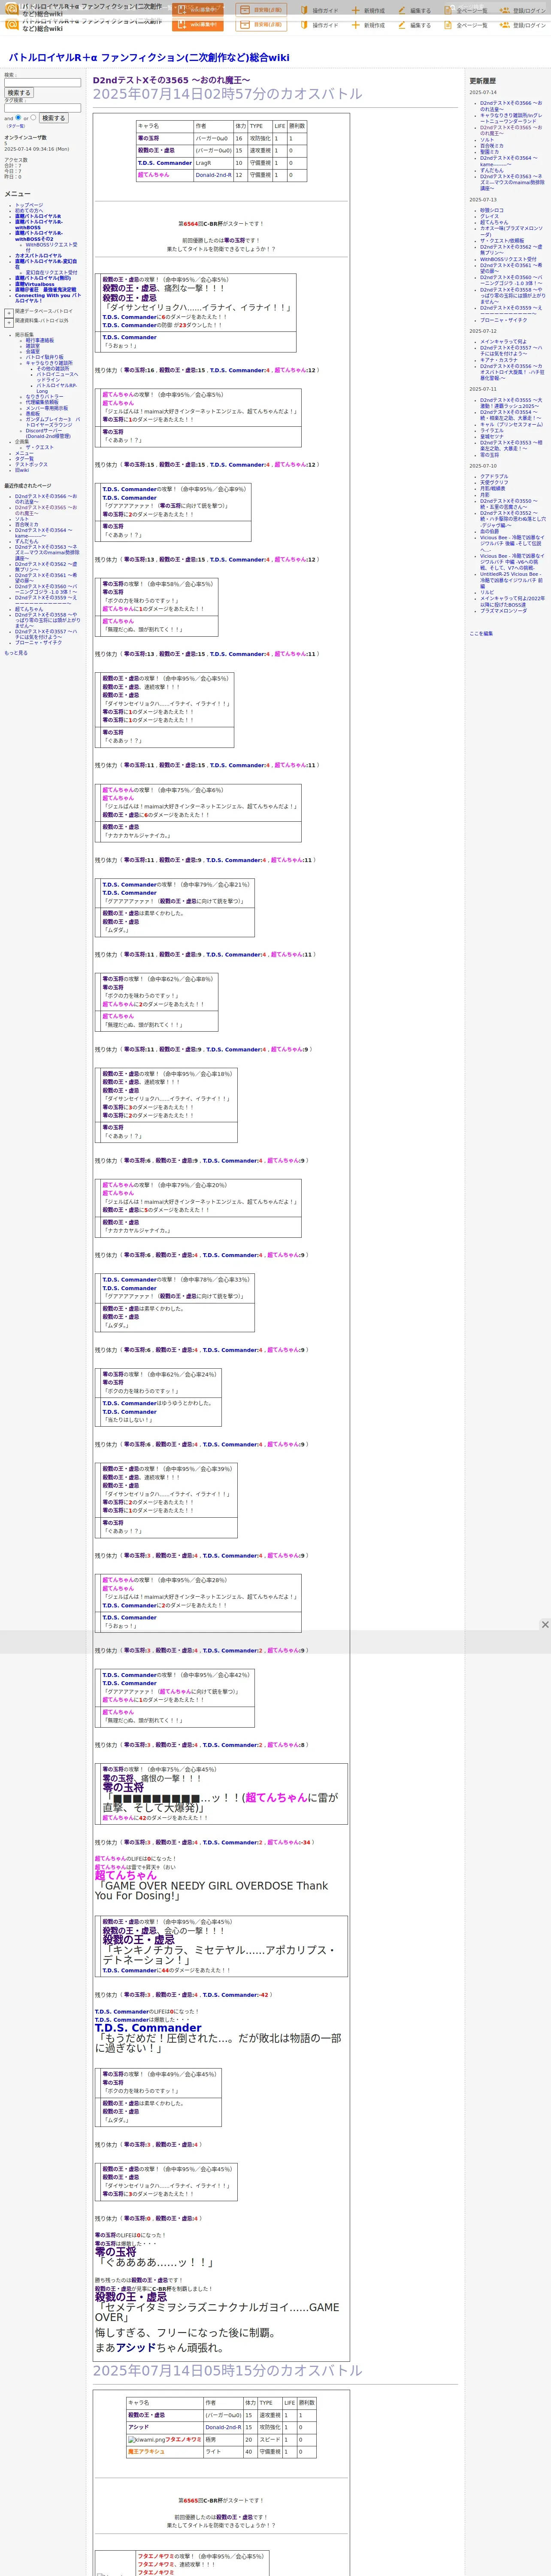
Task: Click T.D.S. Commander in first battle table
Action: [x=165, y=163]
